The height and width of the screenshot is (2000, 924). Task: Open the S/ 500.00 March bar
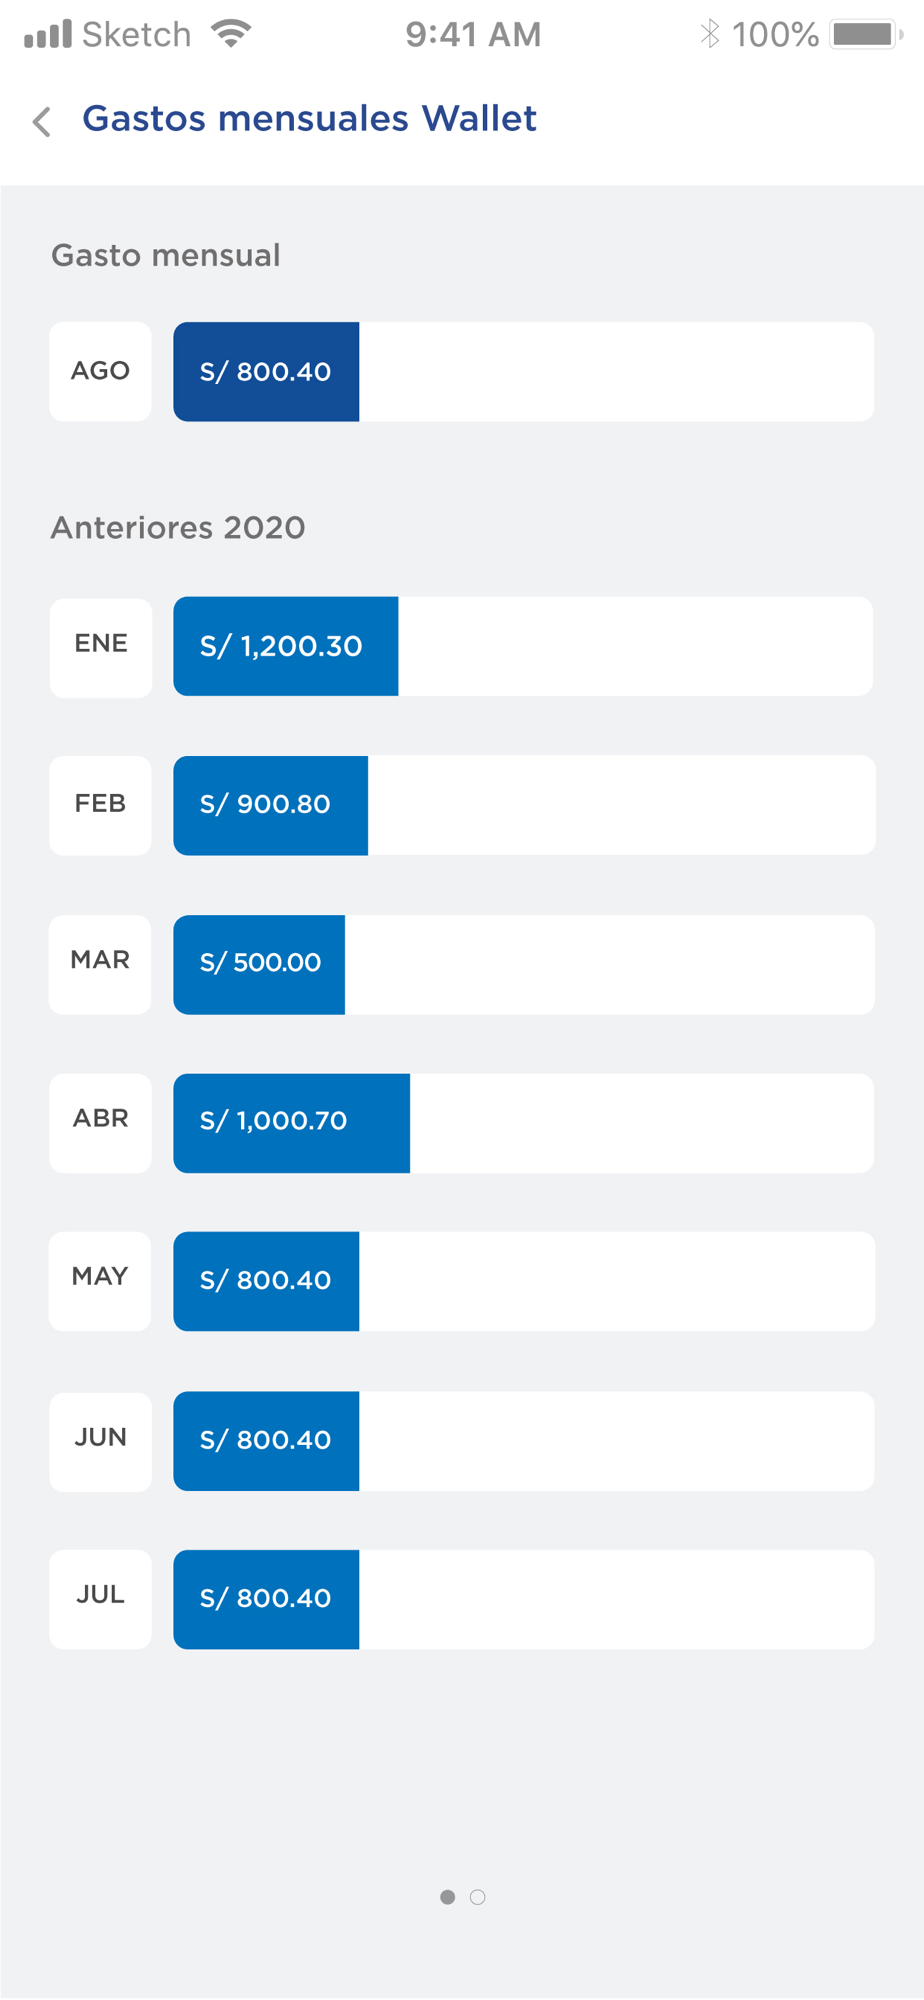pos(259,964)
